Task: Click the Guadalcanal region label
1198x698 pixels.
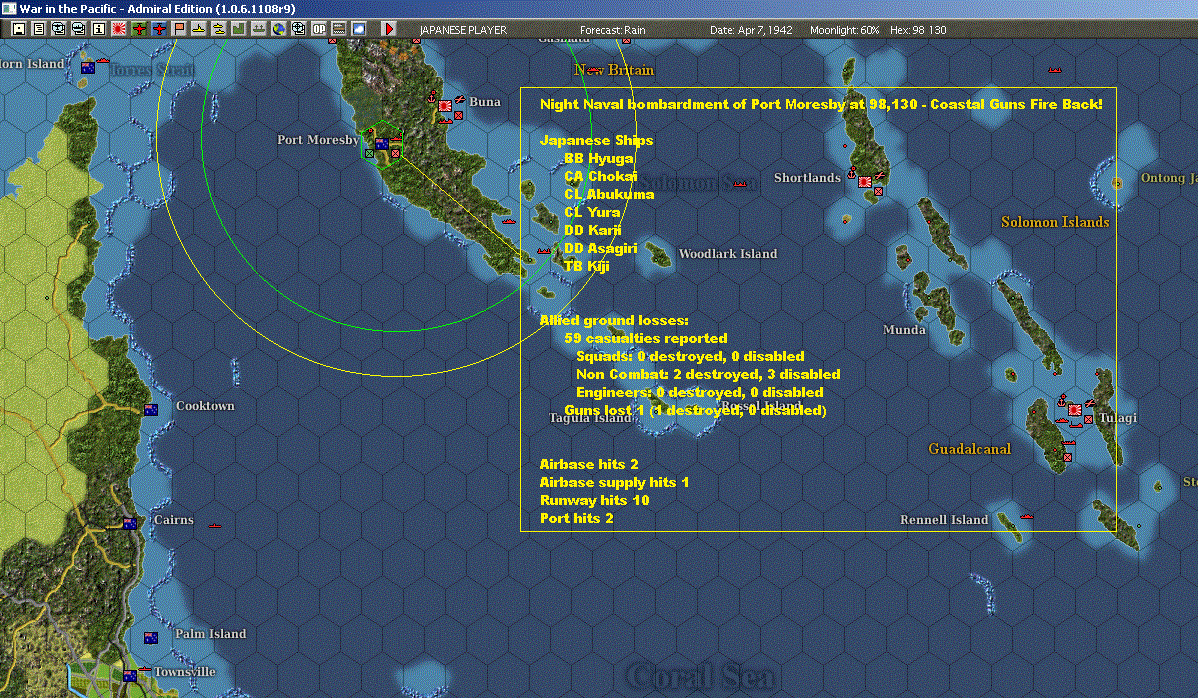Action: coord(970,449)
